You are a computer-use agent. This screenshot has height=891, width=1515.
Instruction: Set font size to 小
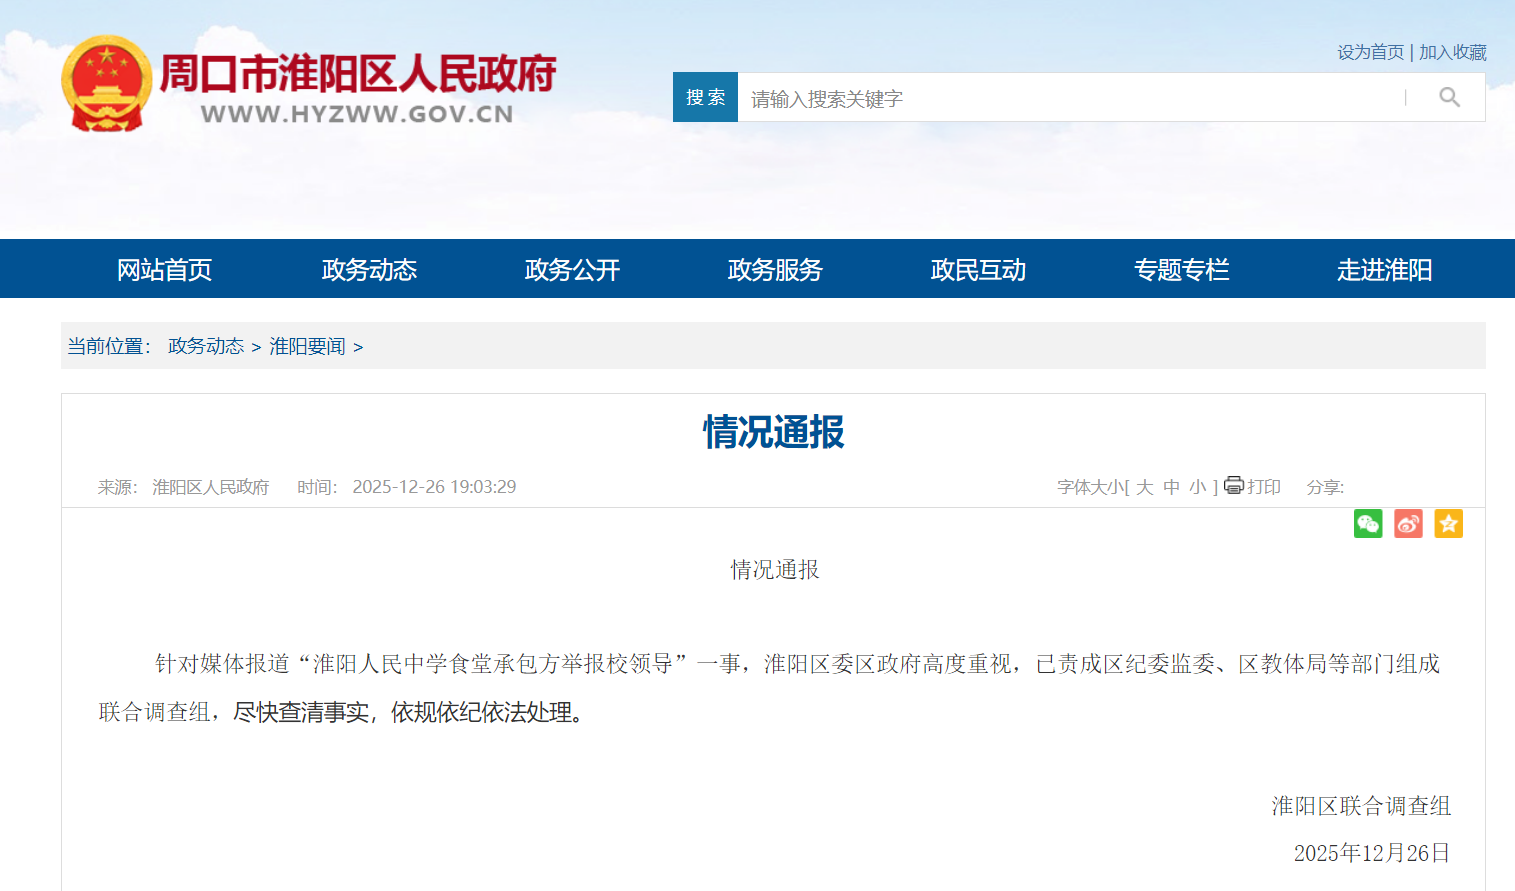1198,487
